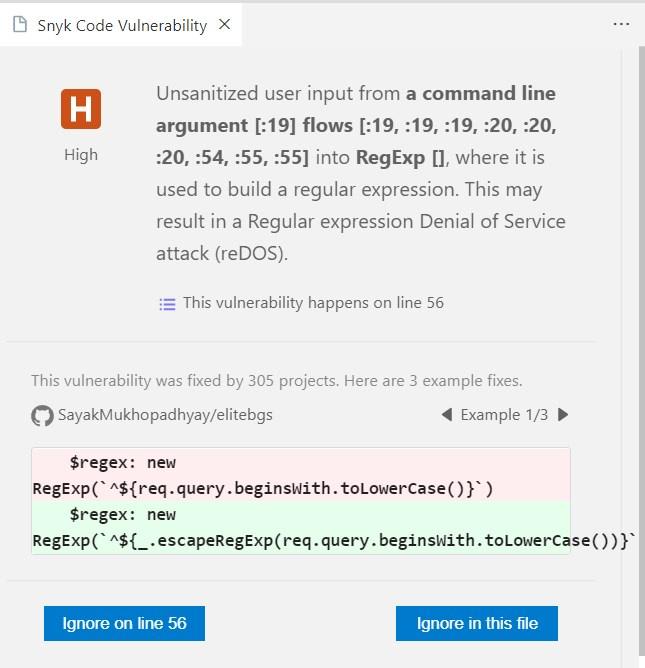Click the 'Example 1/3' label

pyautogui.click(x=504, y=415)
